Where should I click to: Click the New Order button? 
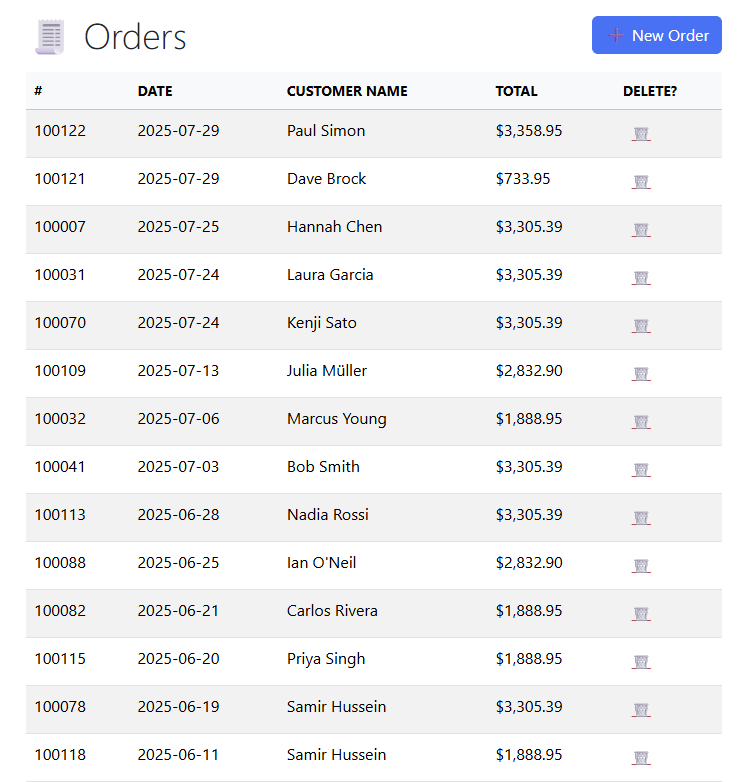[656, 35]
